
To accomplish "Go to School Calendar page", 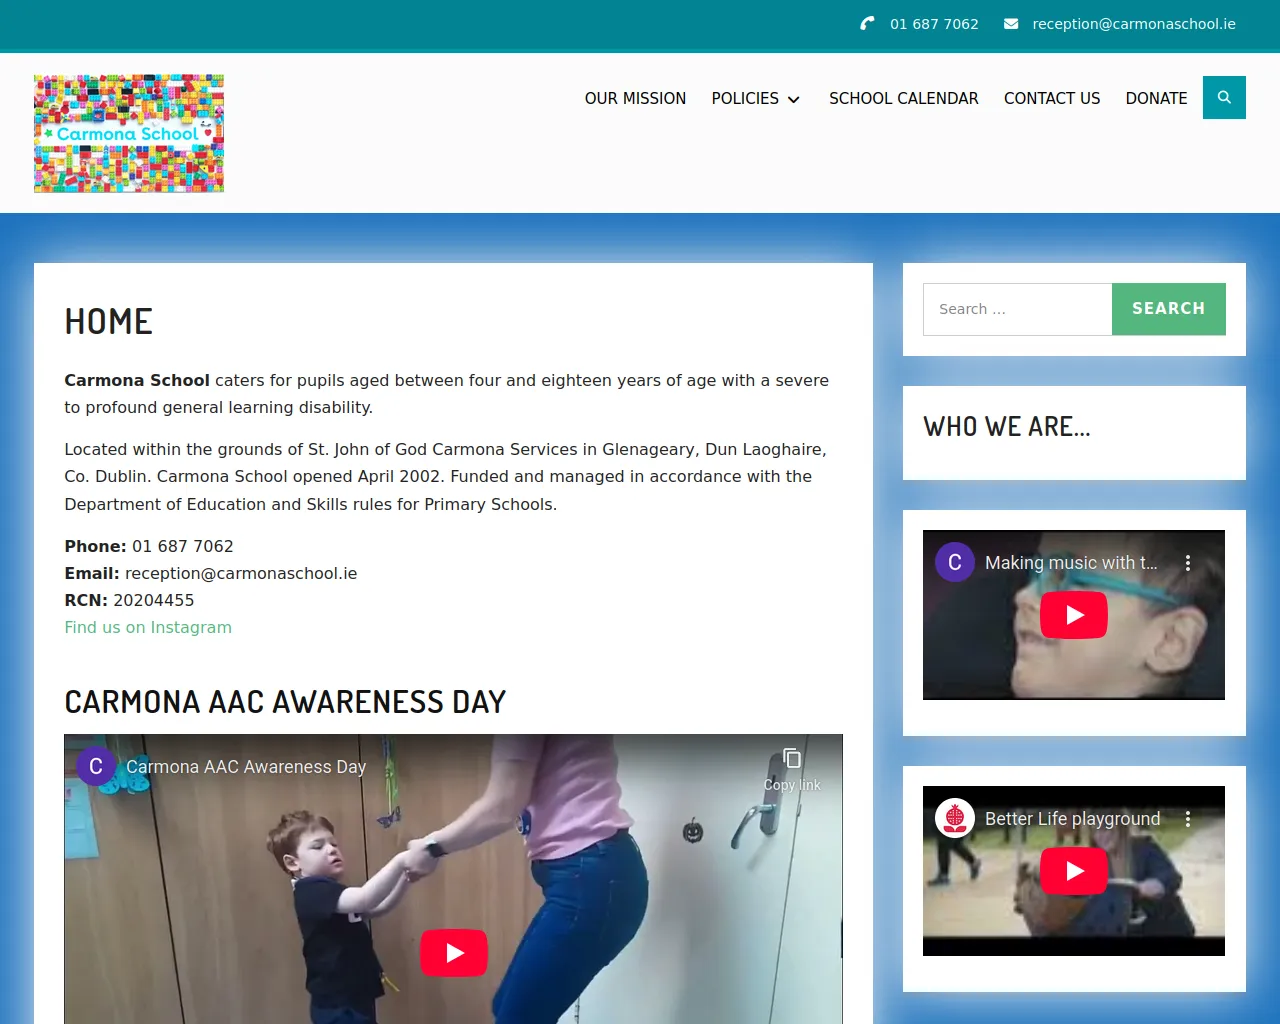I will 904,98.
